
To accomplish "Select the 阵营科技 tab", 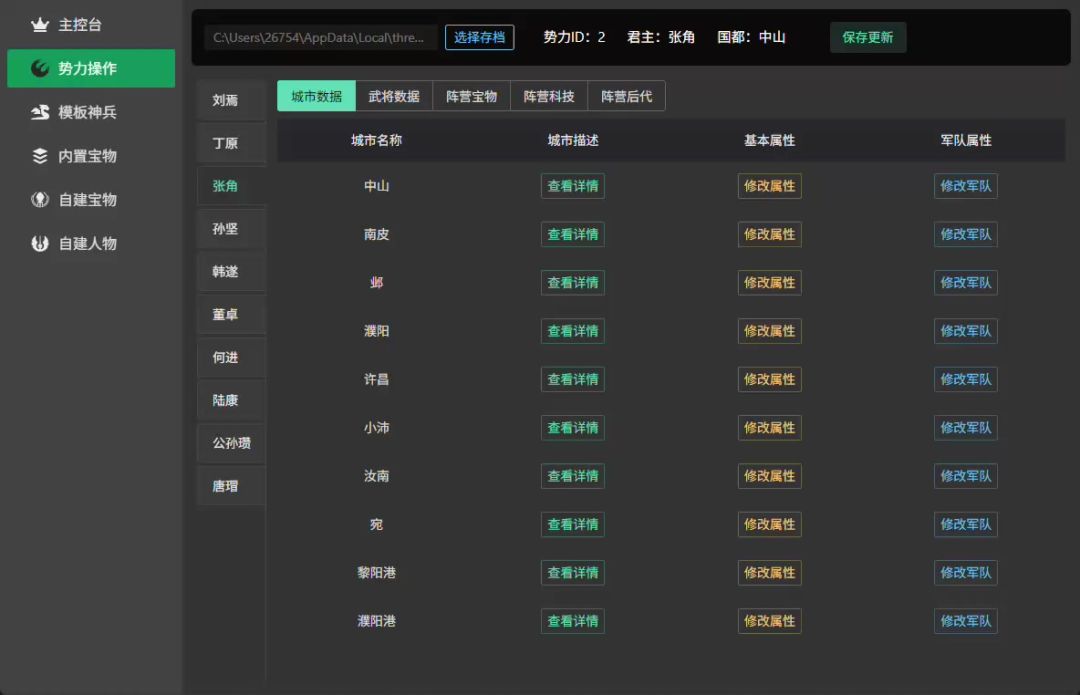I will click(549, 97).
